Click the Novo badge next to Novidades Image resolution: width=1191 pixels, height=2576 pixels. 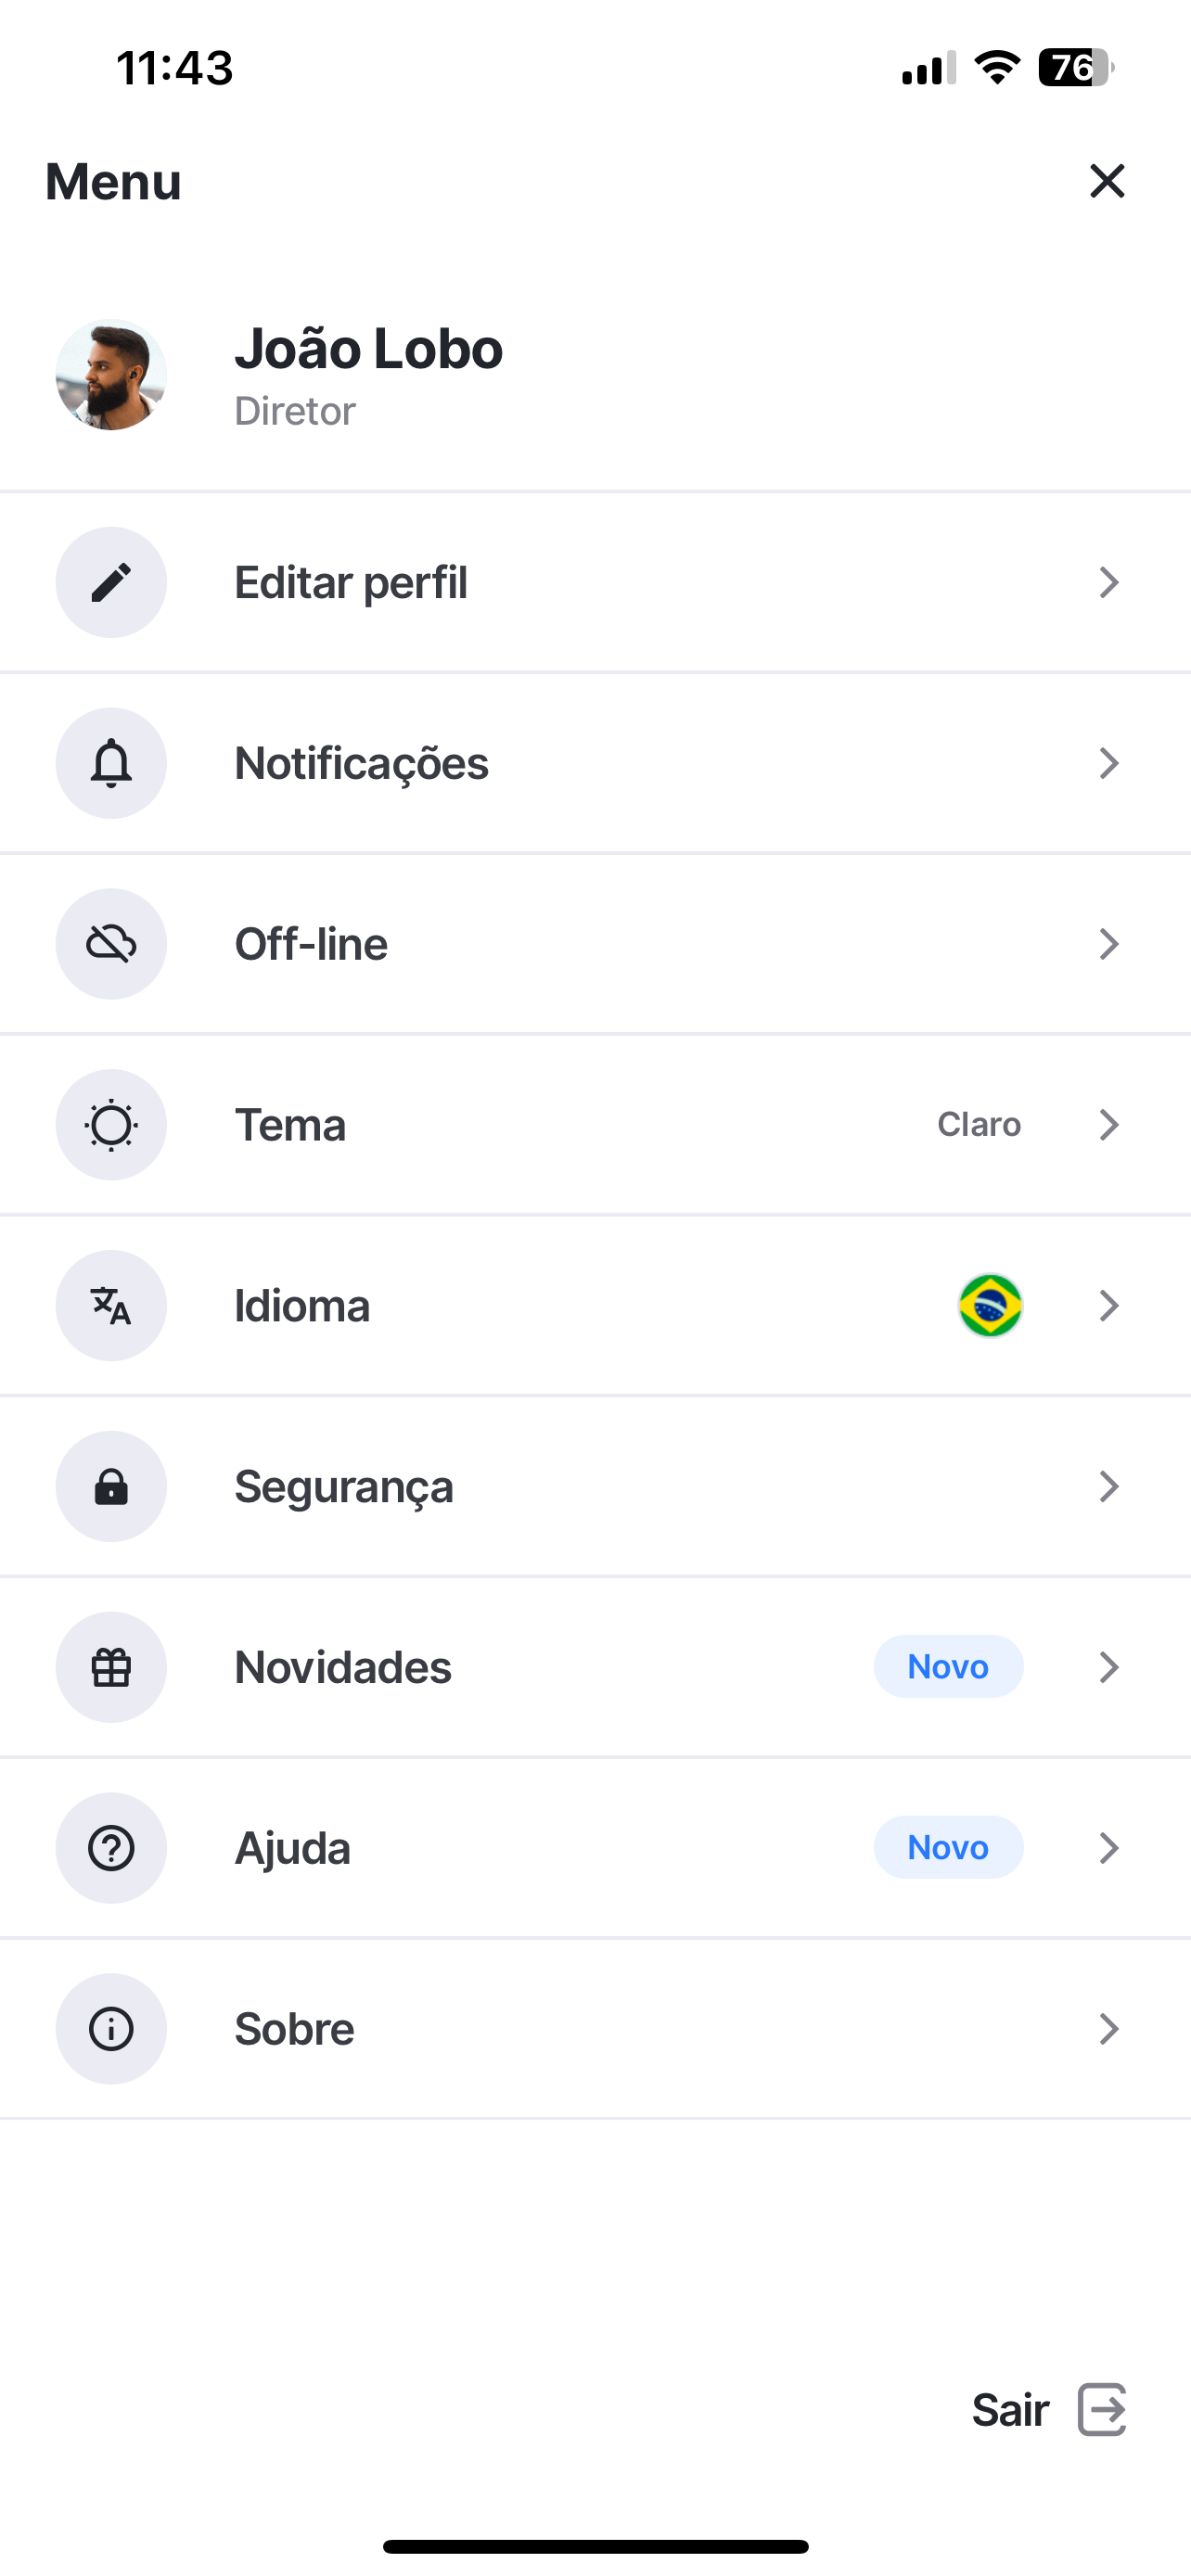coord(948,1667)
